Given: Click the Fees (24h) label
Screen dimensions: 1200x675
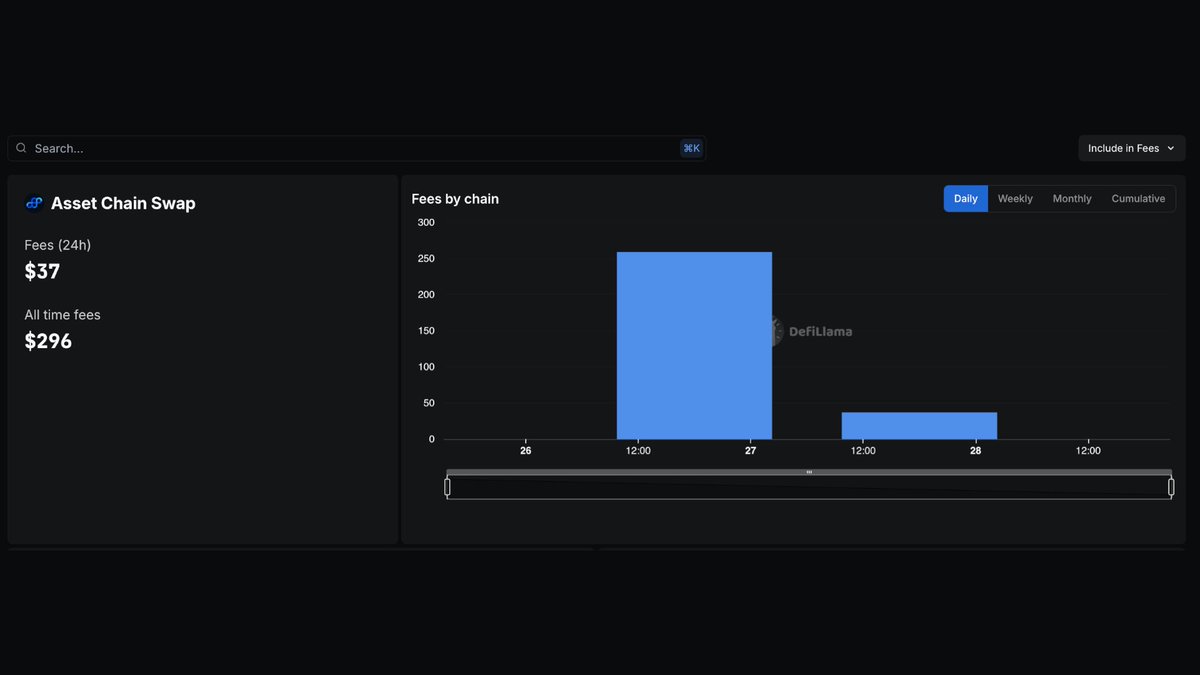Looking at the screenshot, I should (58, 245).
